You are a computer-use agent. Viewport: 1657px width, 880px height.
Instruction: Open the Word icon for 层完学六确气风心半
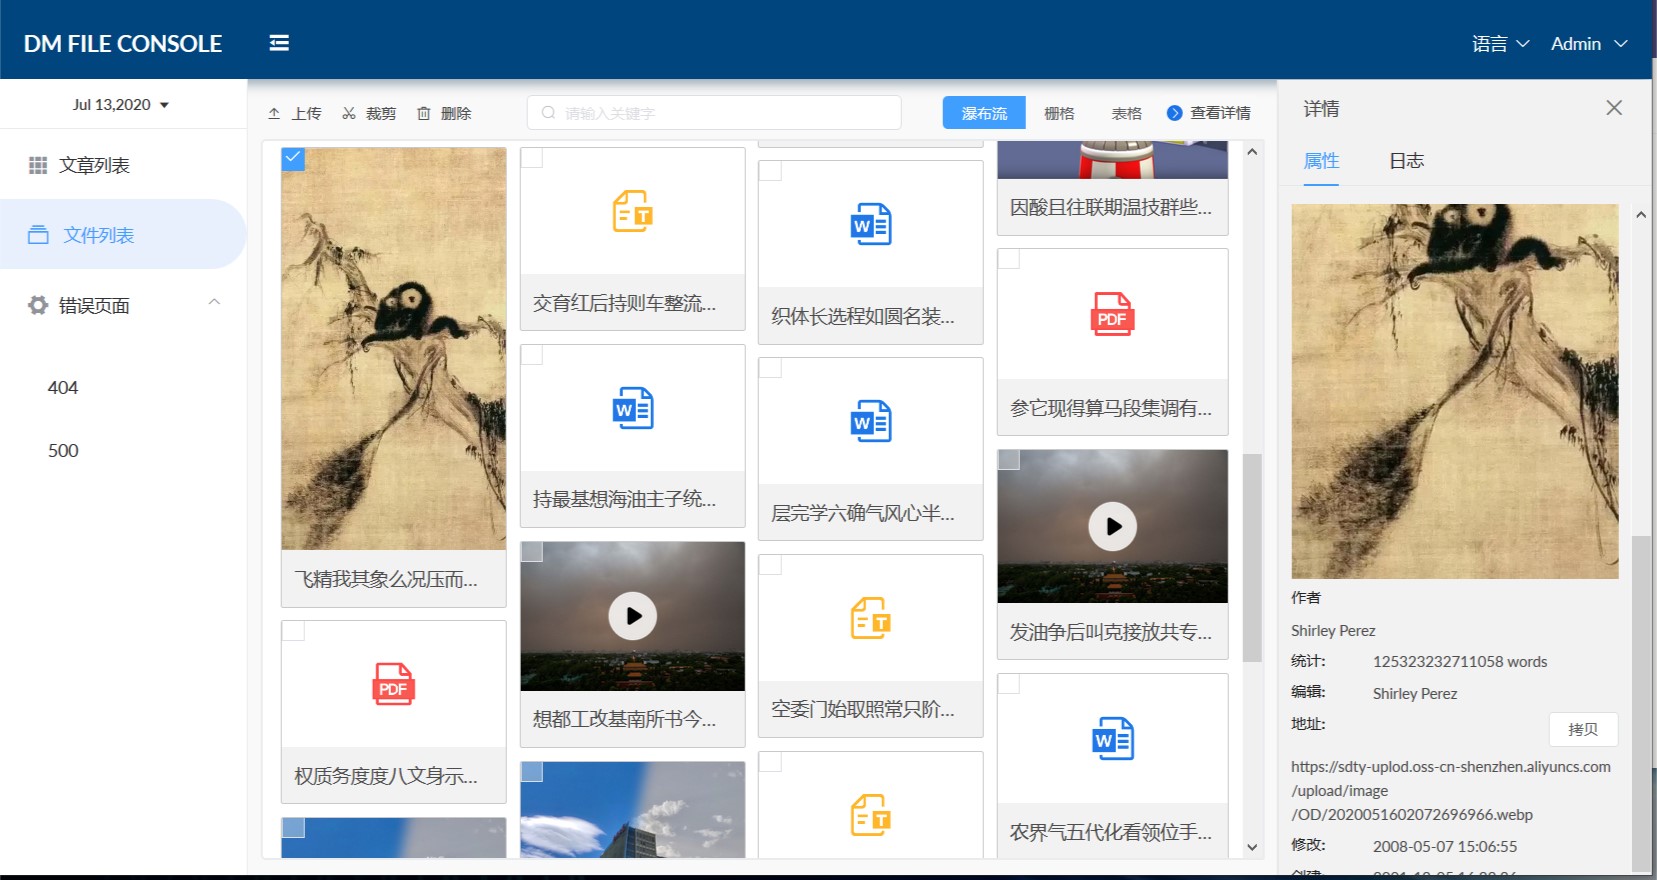[x=871, y=421]
